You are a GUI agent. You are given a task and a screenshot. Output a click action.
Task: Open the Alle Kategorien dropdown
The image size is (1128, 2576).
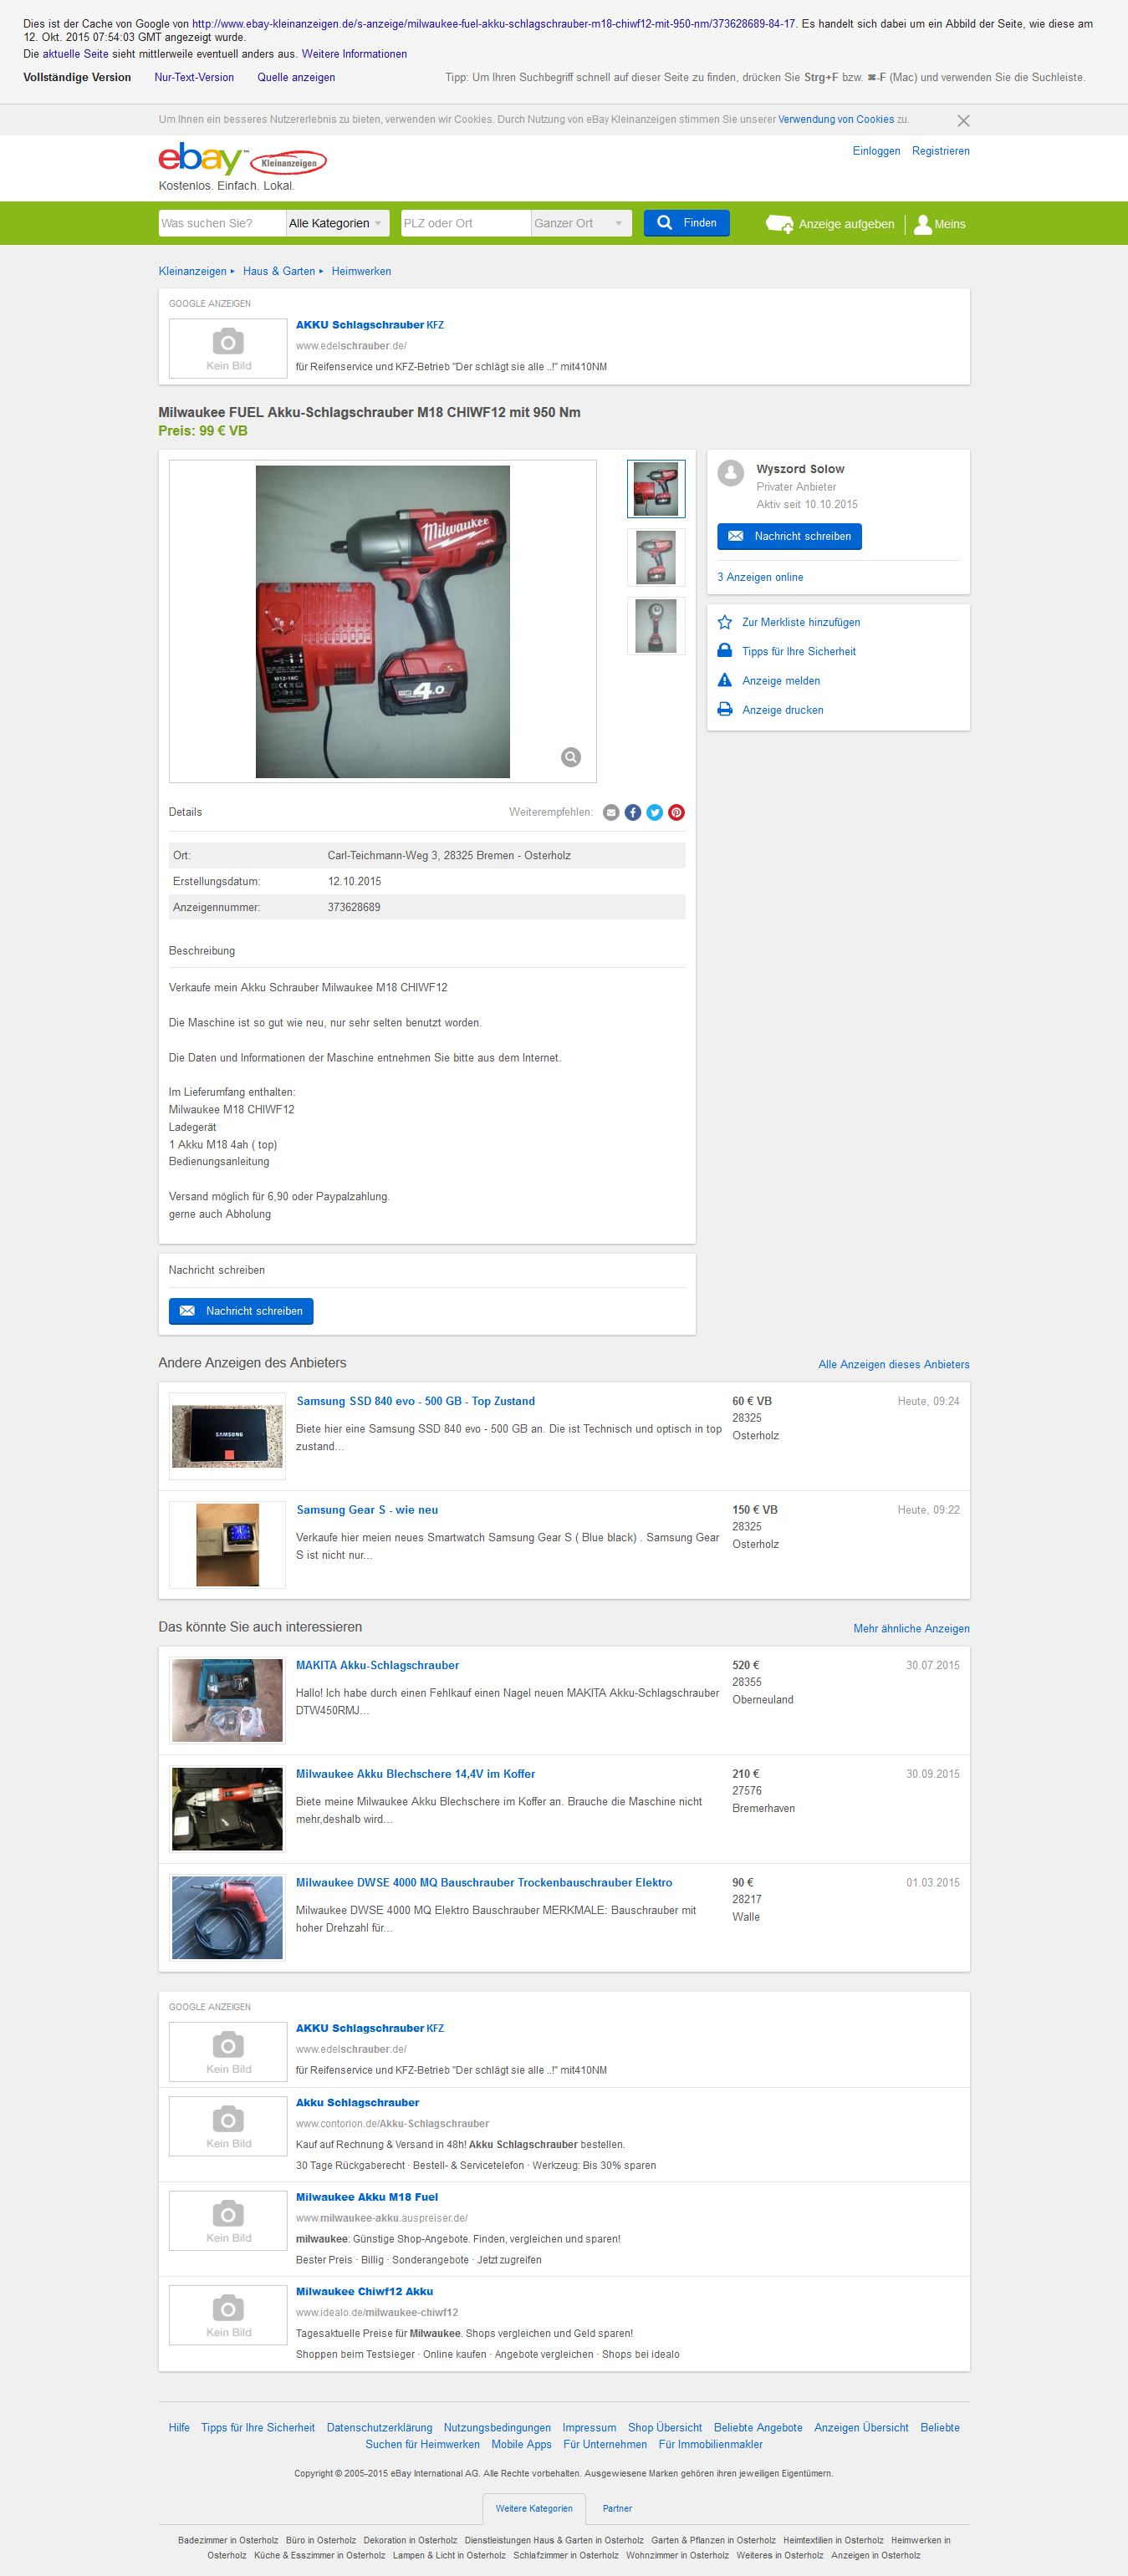click(336, 223)
